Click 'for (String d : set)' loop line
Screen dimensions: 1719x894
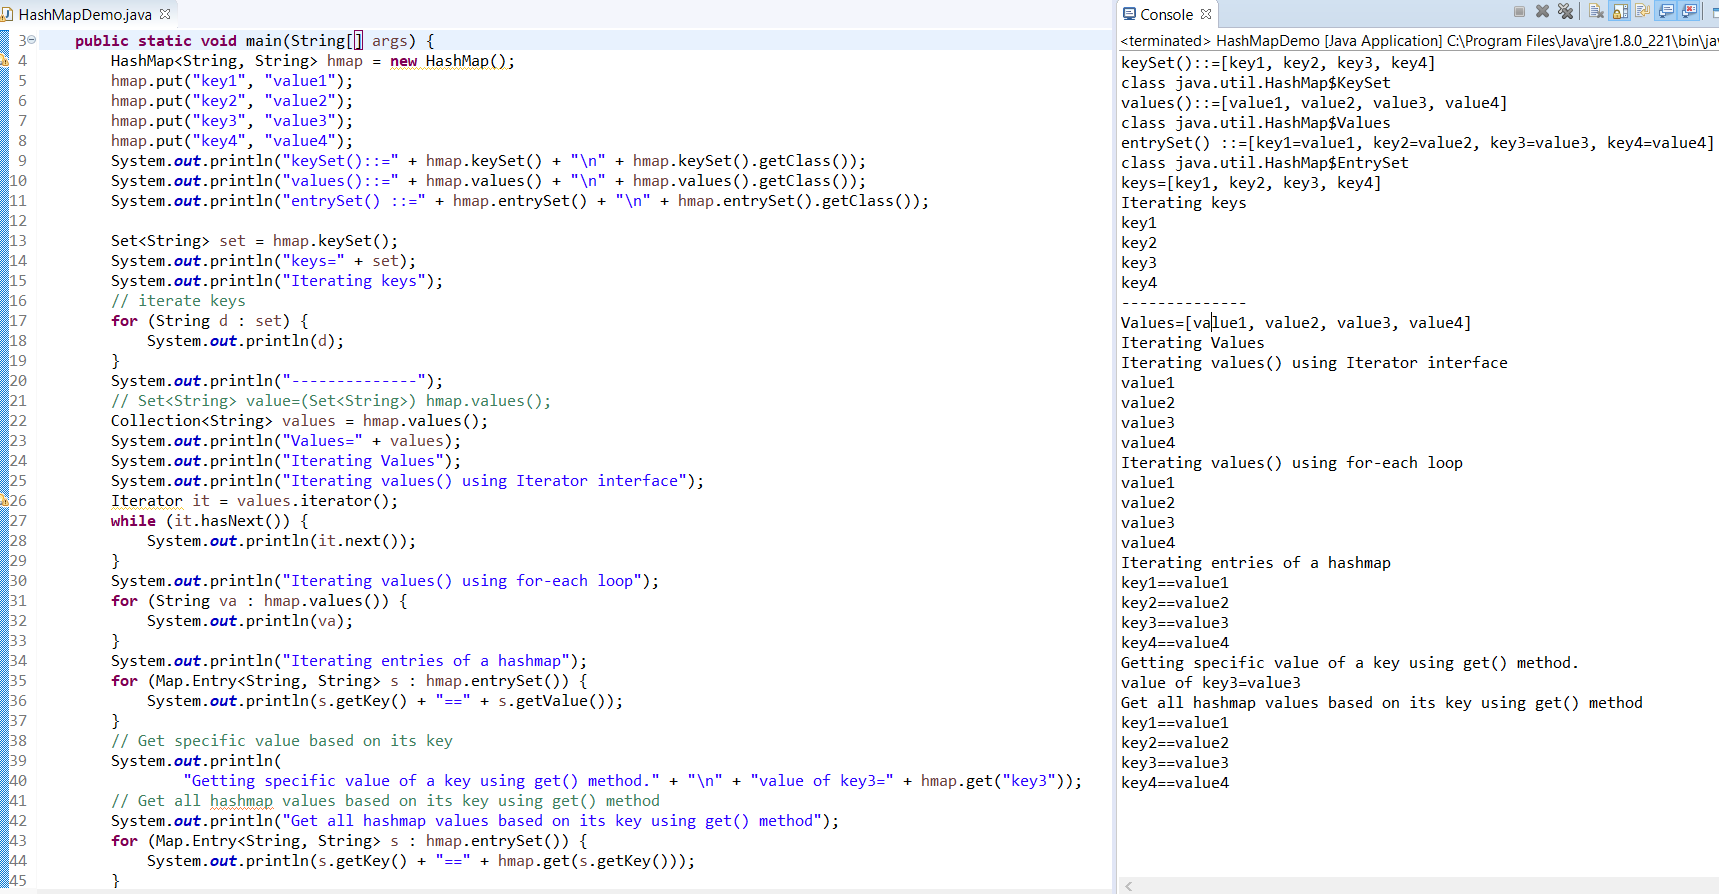210,320
